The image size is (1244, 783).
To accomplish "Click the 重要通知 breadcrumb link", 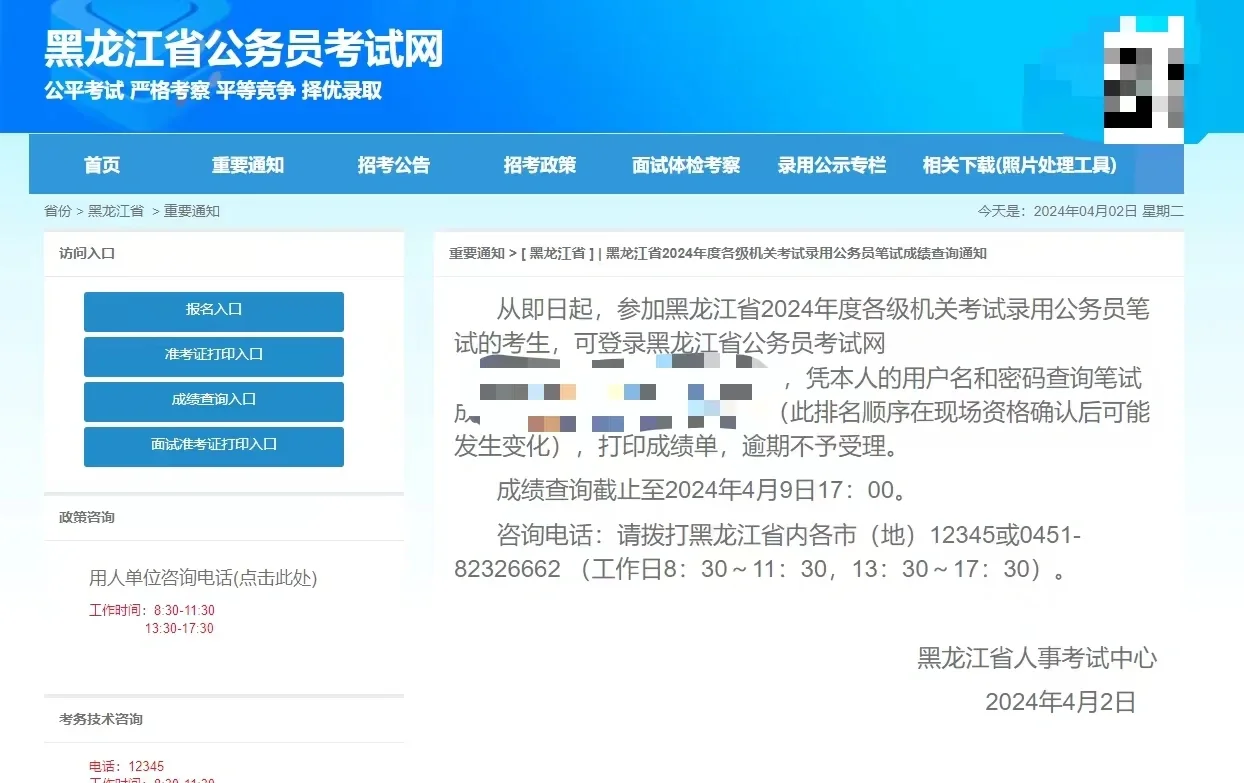I will [191, 211].
